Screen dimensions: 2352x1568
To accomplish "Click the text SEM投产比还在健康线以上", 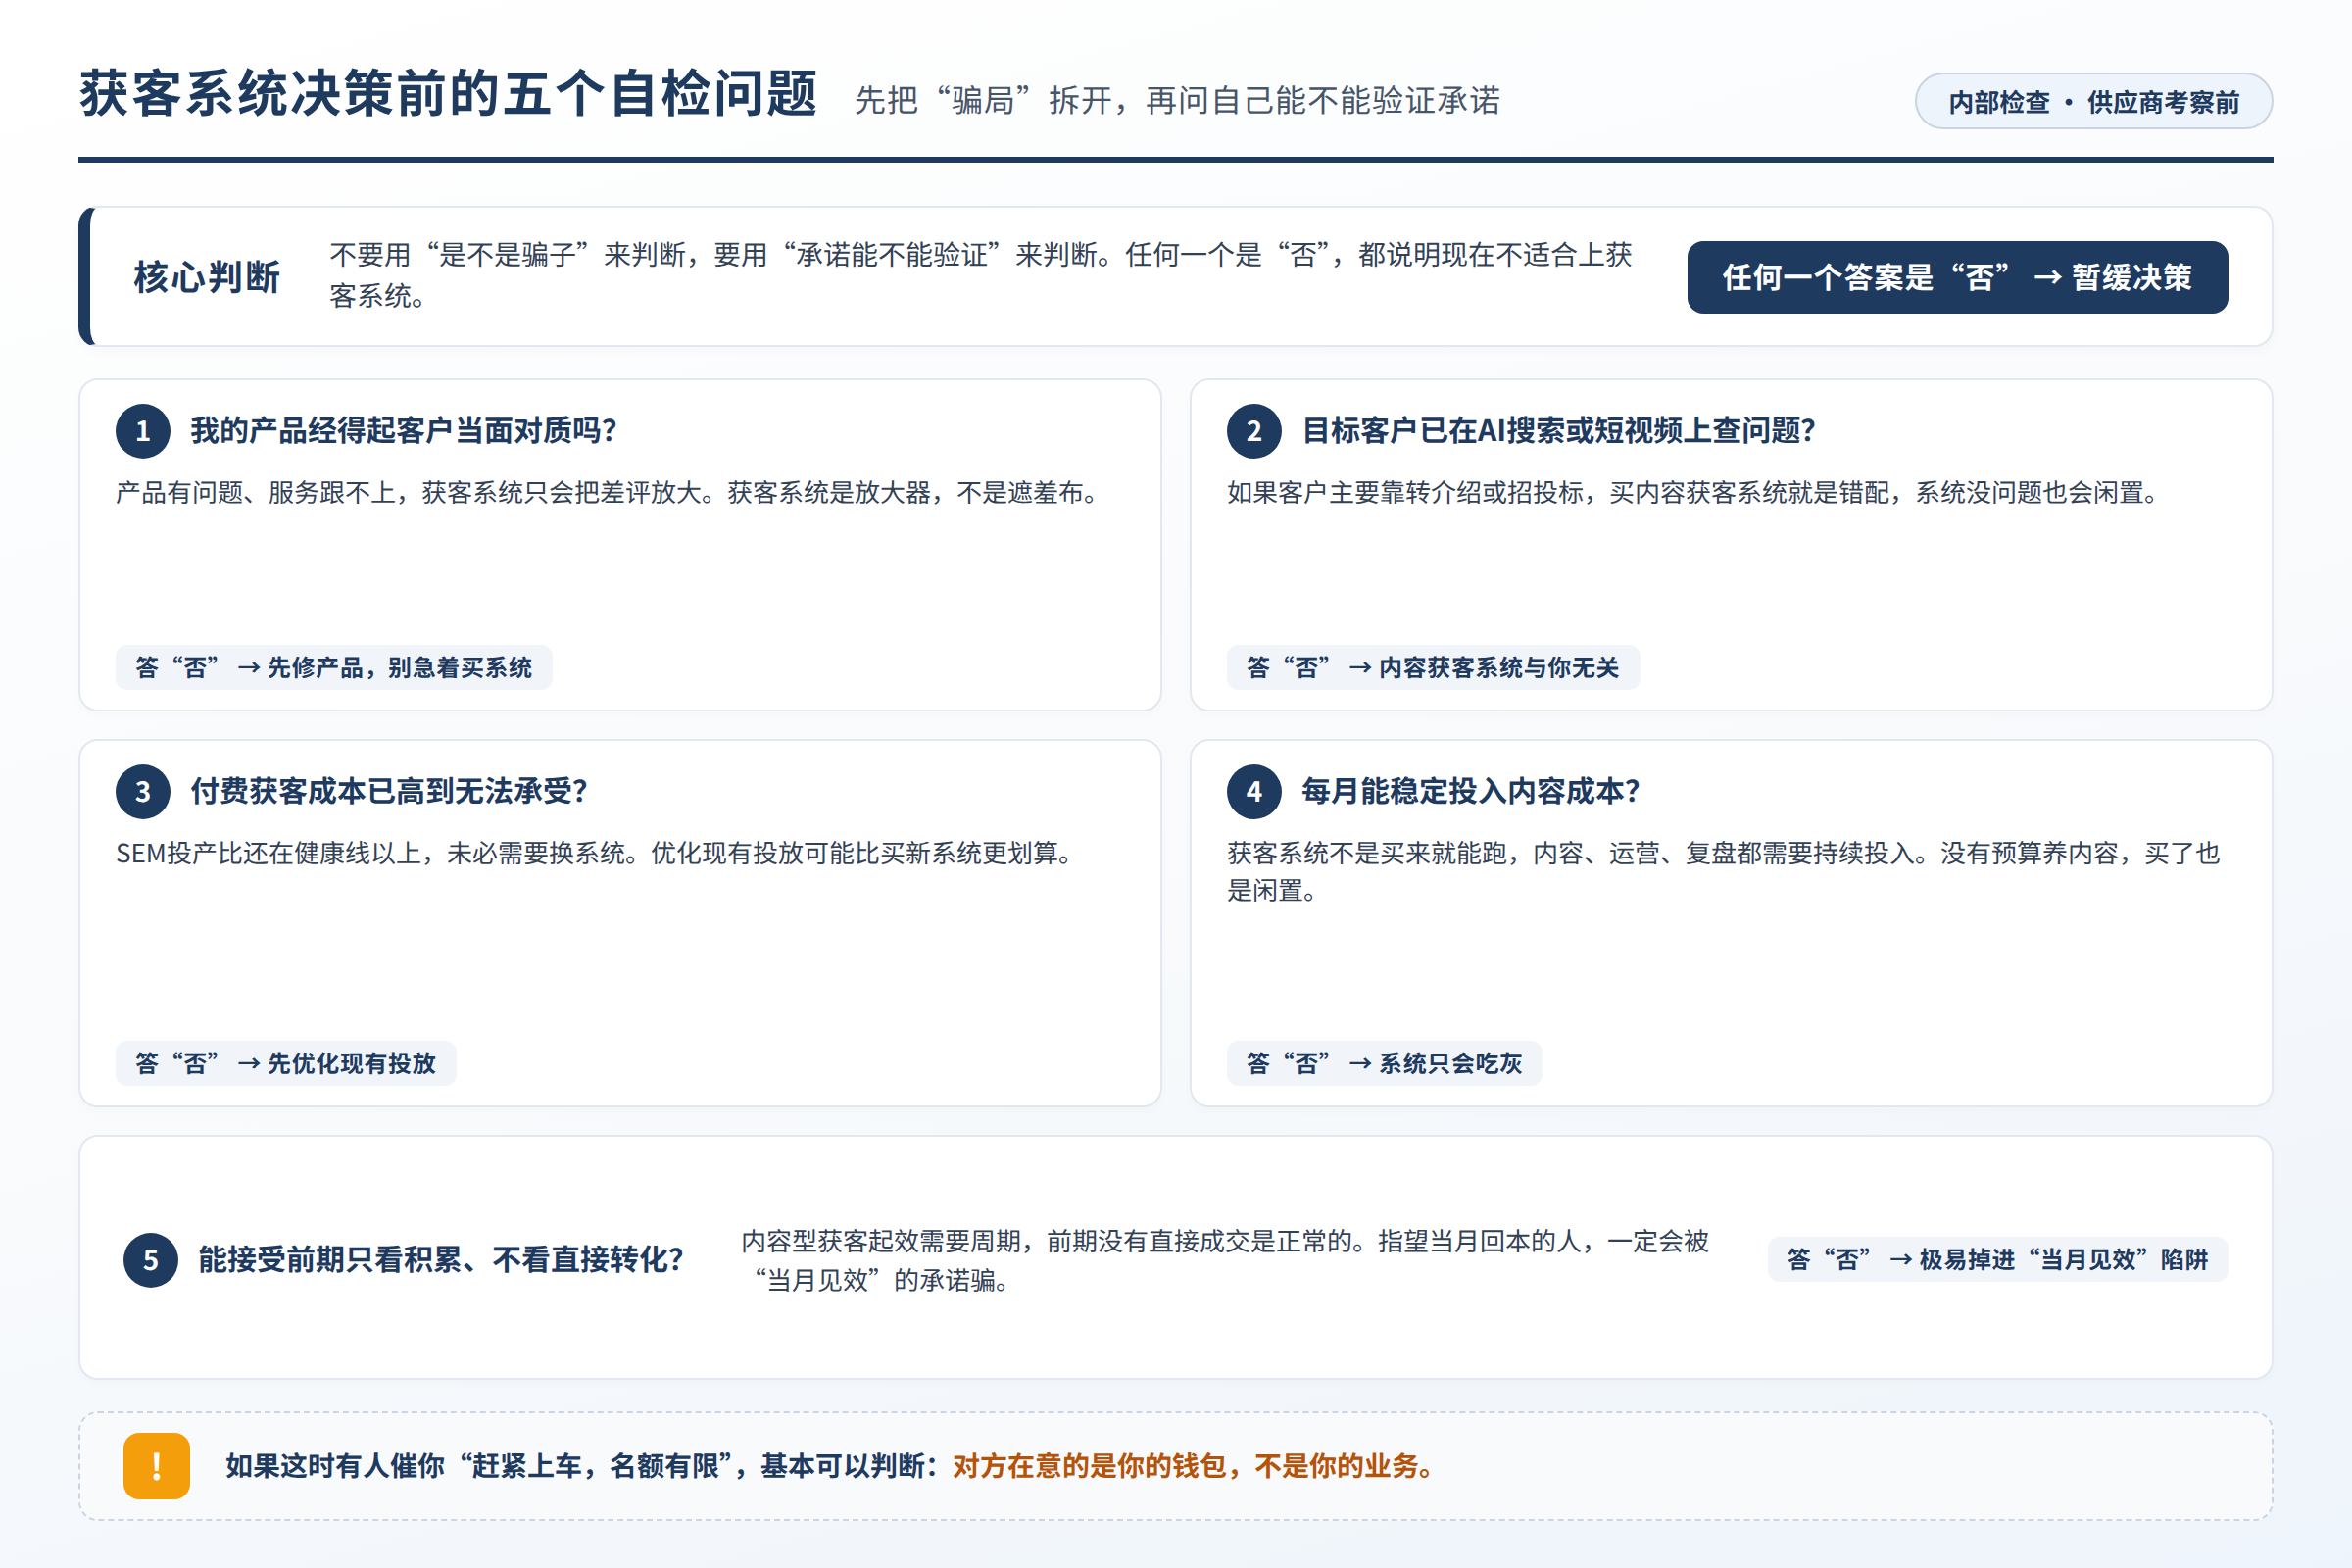I will tap(268, 854).
